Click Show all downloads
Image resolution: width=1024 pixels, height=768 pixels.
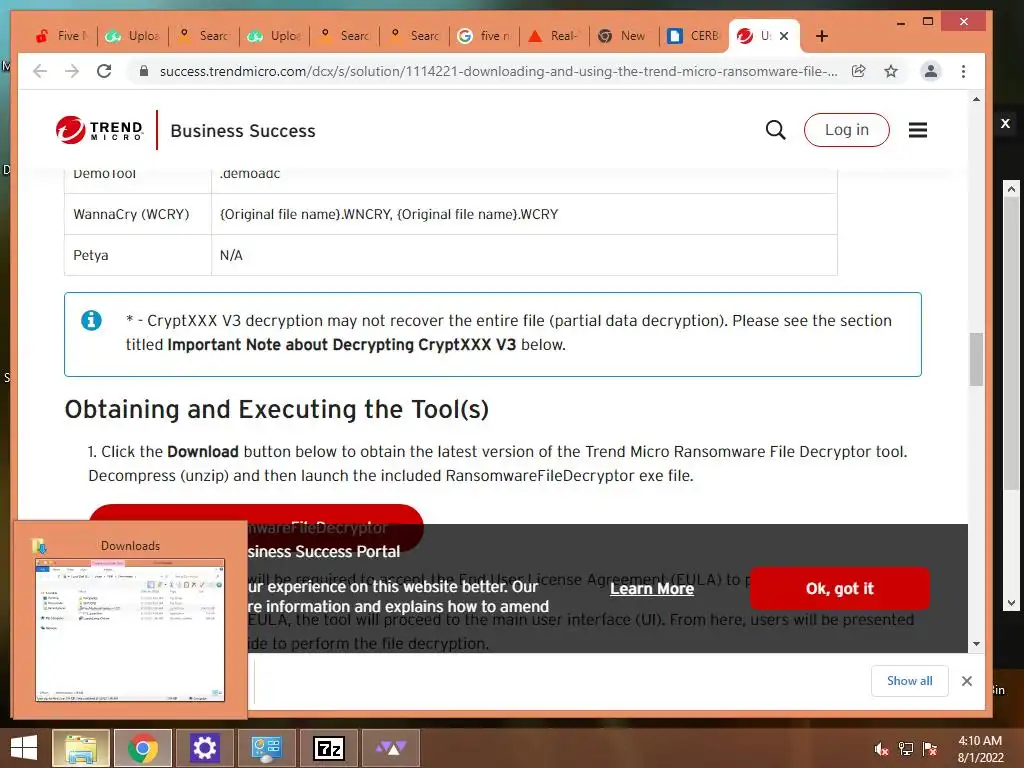(x=909, y=681)
